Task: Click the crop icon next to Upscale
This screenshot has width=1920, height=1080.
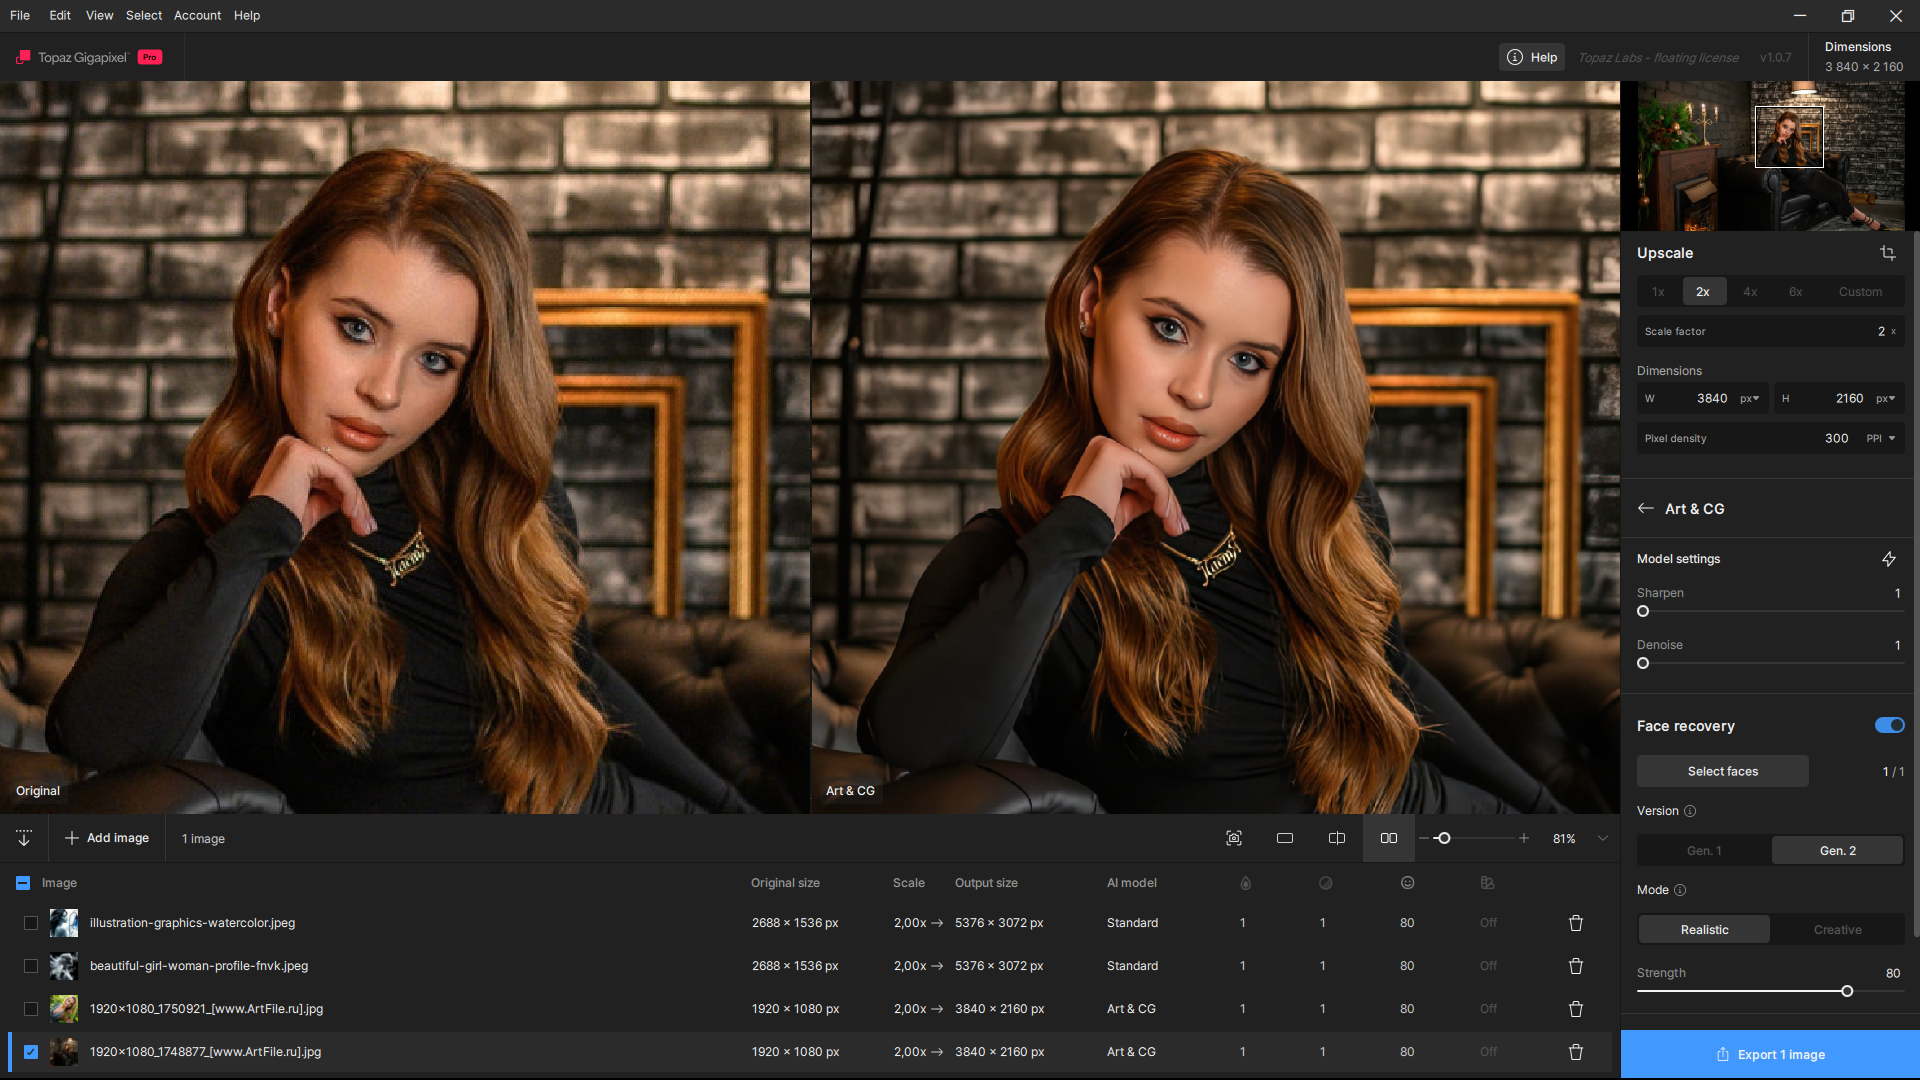Action: point(1887,253)
